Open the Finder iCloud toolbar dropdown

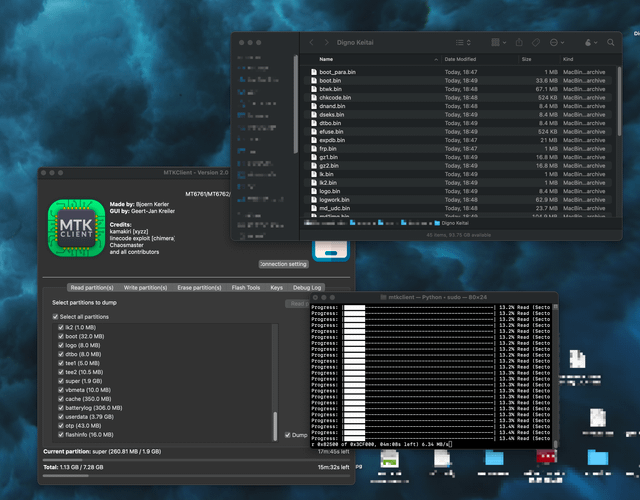(591, 42)
